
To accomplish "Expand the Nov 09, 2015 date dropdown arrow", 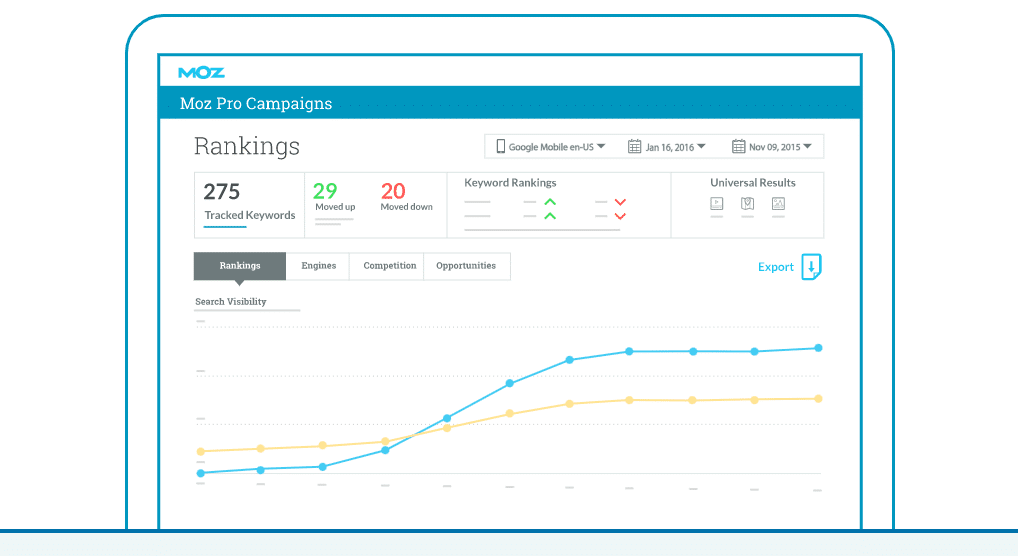I will [807, 147].
